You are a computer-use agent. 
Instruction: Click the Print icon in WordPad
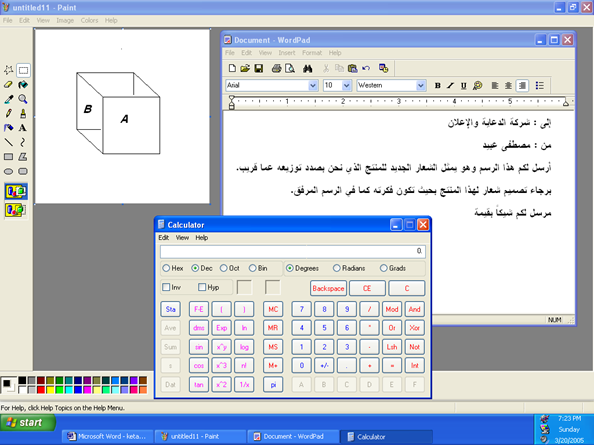[277, 68]
